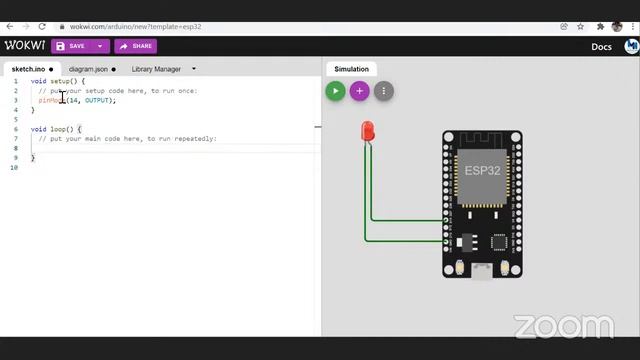
Task: Click code line 'void setup() {'
Action: coord(58,81)
